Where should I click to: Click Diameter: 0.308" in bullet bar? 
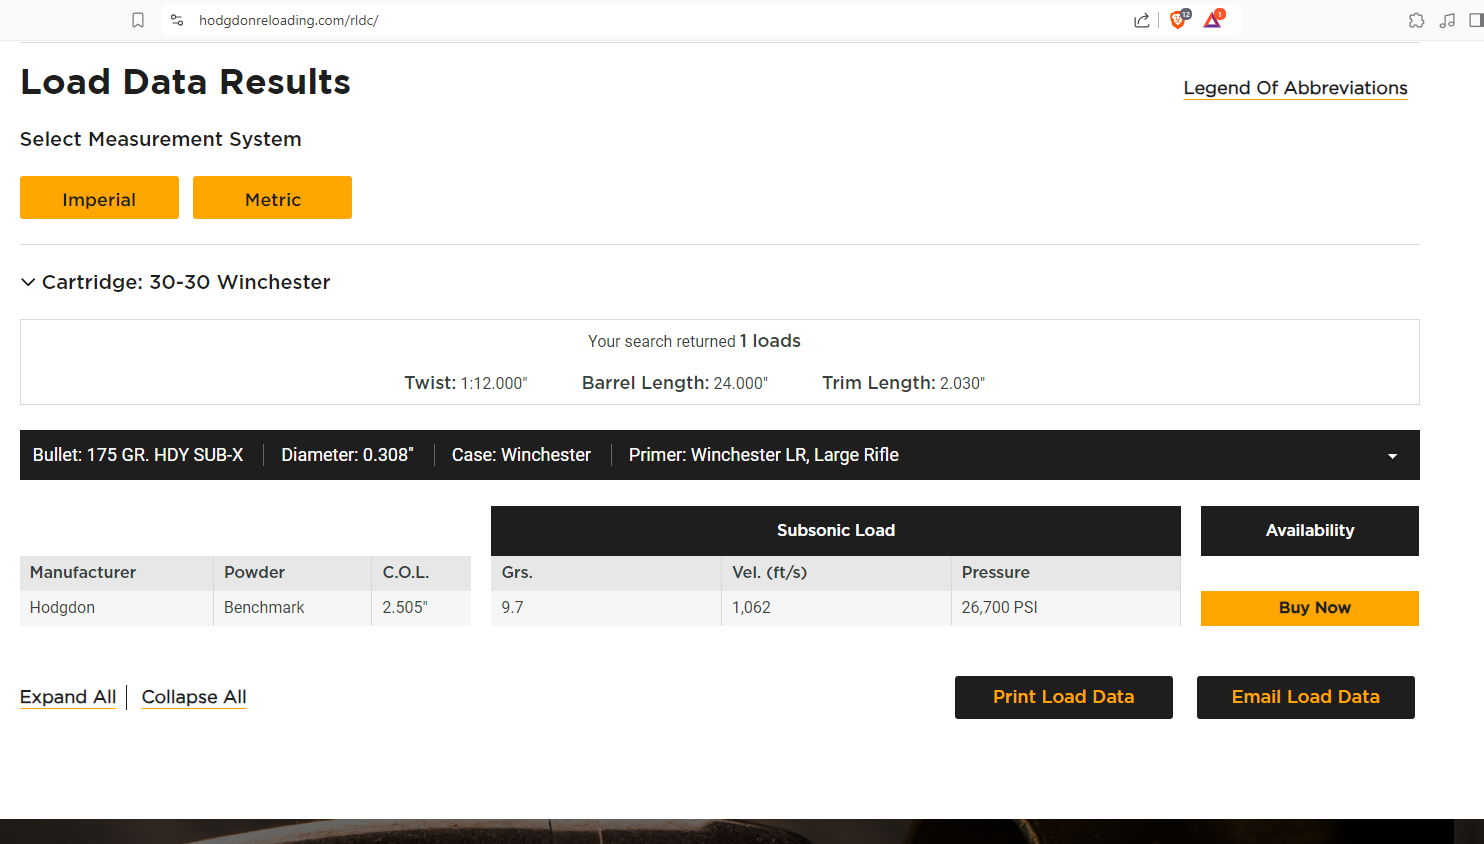pyautogui.click(x=347, y=455)
